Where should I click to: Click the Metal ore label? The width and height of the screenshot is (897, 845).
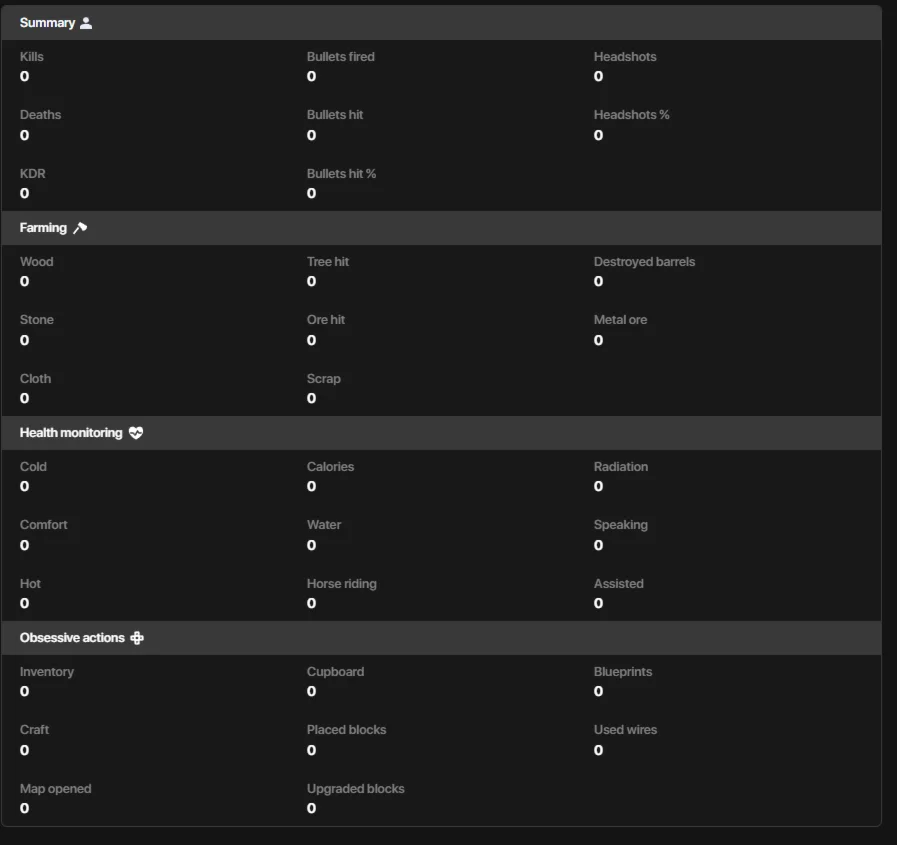(620, 320)
